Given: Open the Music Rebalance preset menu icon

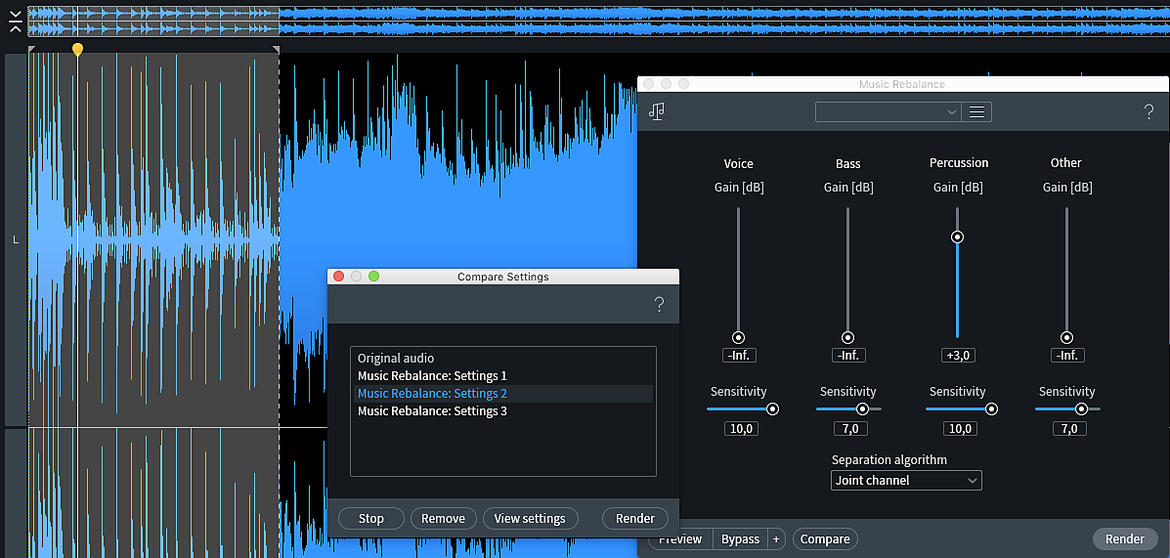Looking at the screenshot, I should coord(977,112).
